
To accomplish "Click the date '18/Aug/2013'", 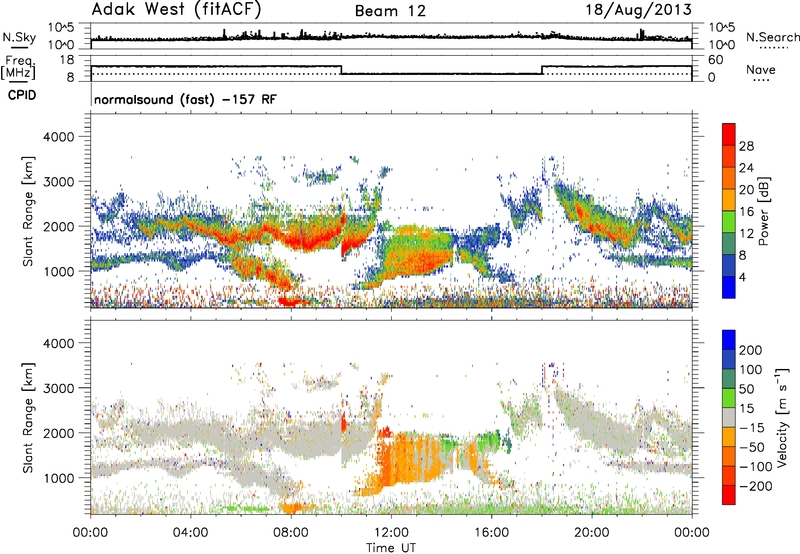I will pyautogui.click(x=638, y=10).
